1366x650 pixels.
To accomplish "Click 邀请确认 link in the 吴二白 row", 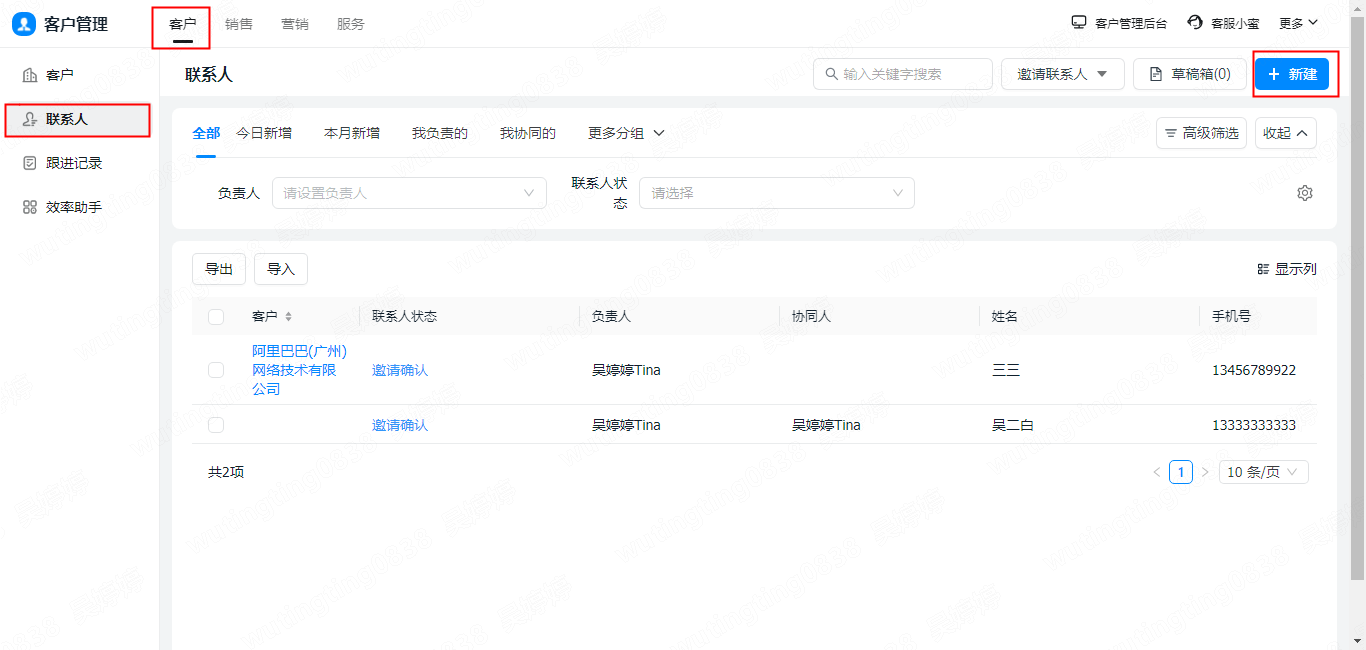I will point(400,425).
